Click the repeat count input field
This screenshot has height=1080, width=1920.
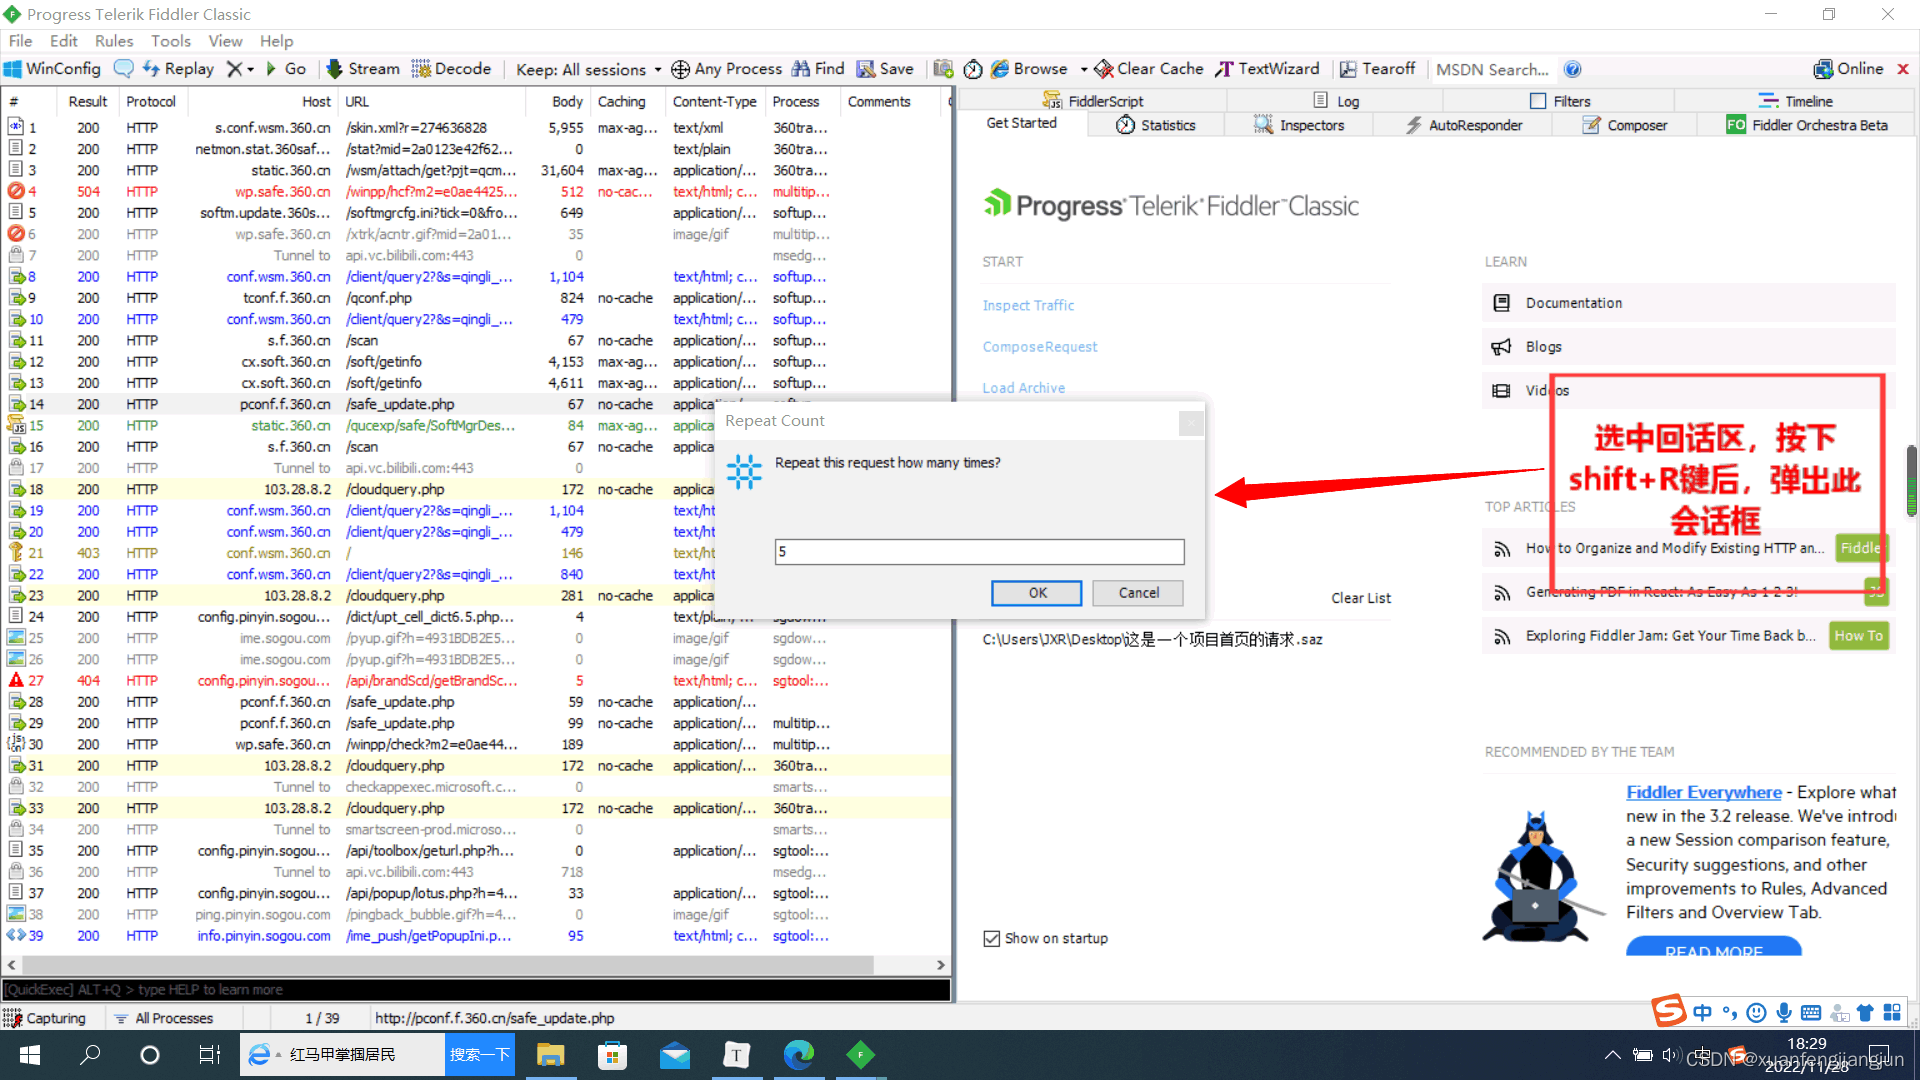pos(978,551)
